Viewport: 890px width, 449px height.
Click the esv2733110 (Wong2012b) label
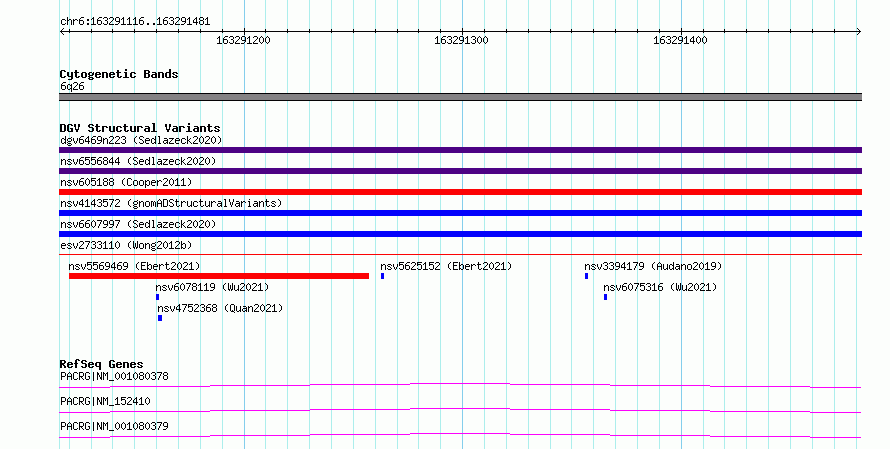pyautogui.click(x=126, y=245)
